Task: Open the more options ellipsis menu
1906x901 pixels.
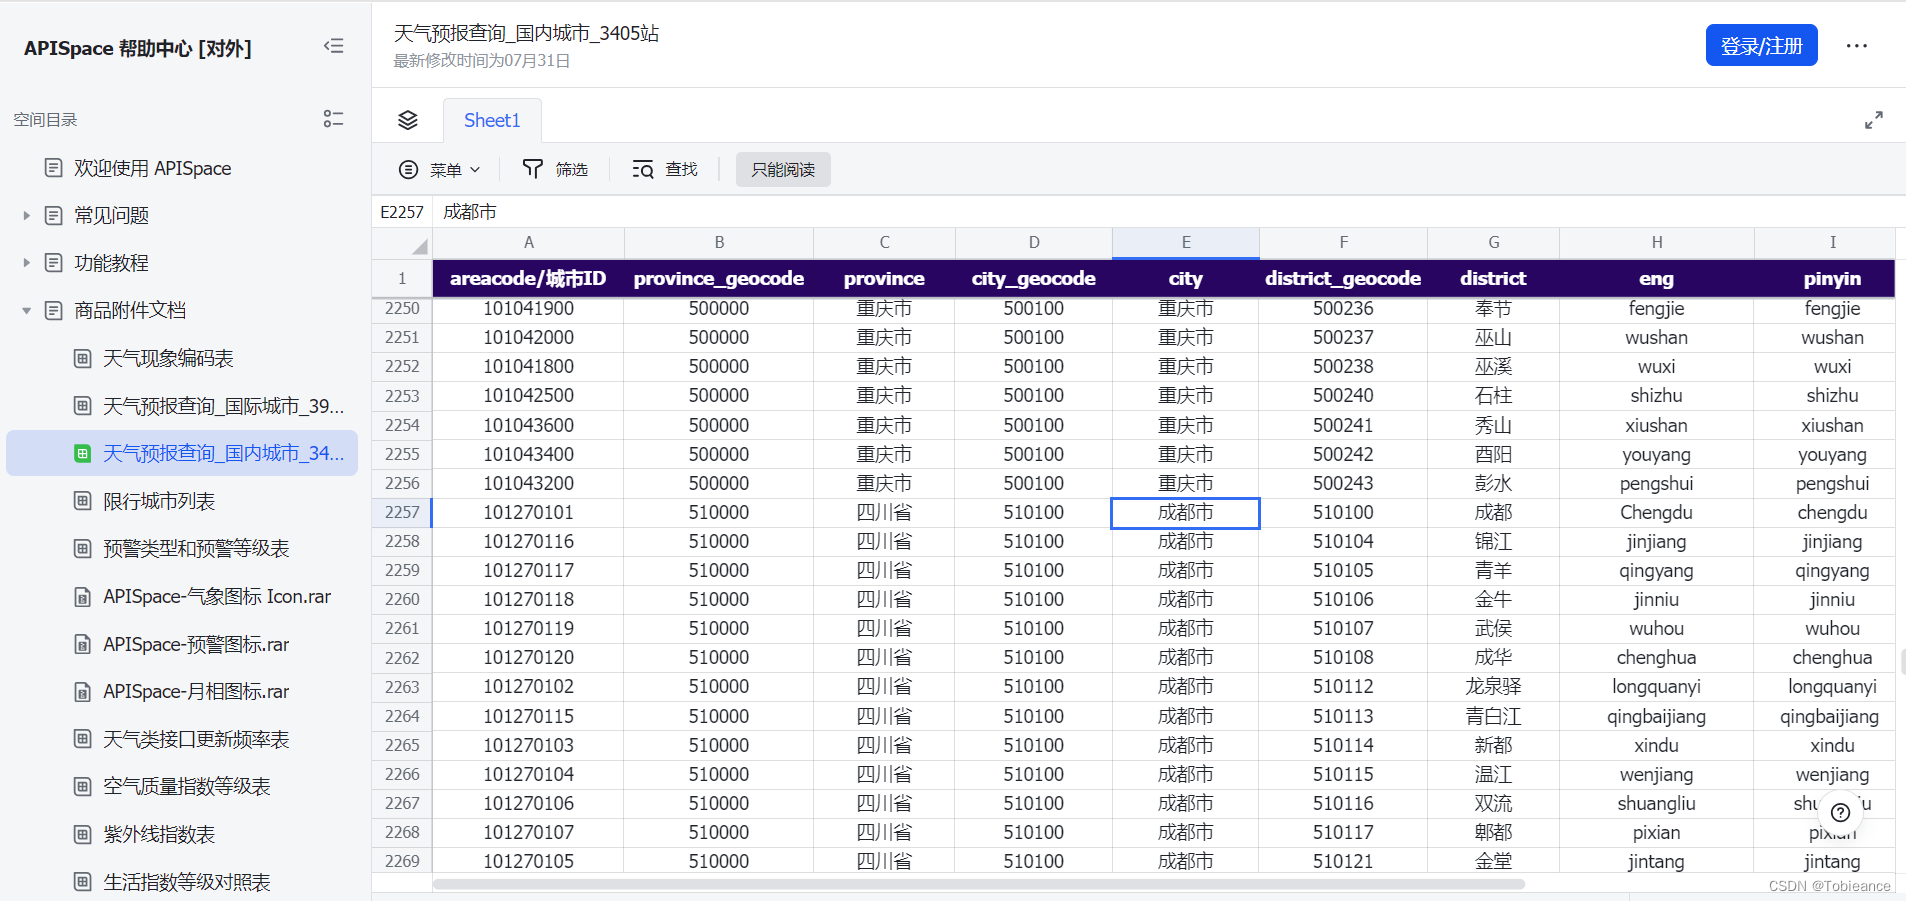Action: pos(1857,46)
